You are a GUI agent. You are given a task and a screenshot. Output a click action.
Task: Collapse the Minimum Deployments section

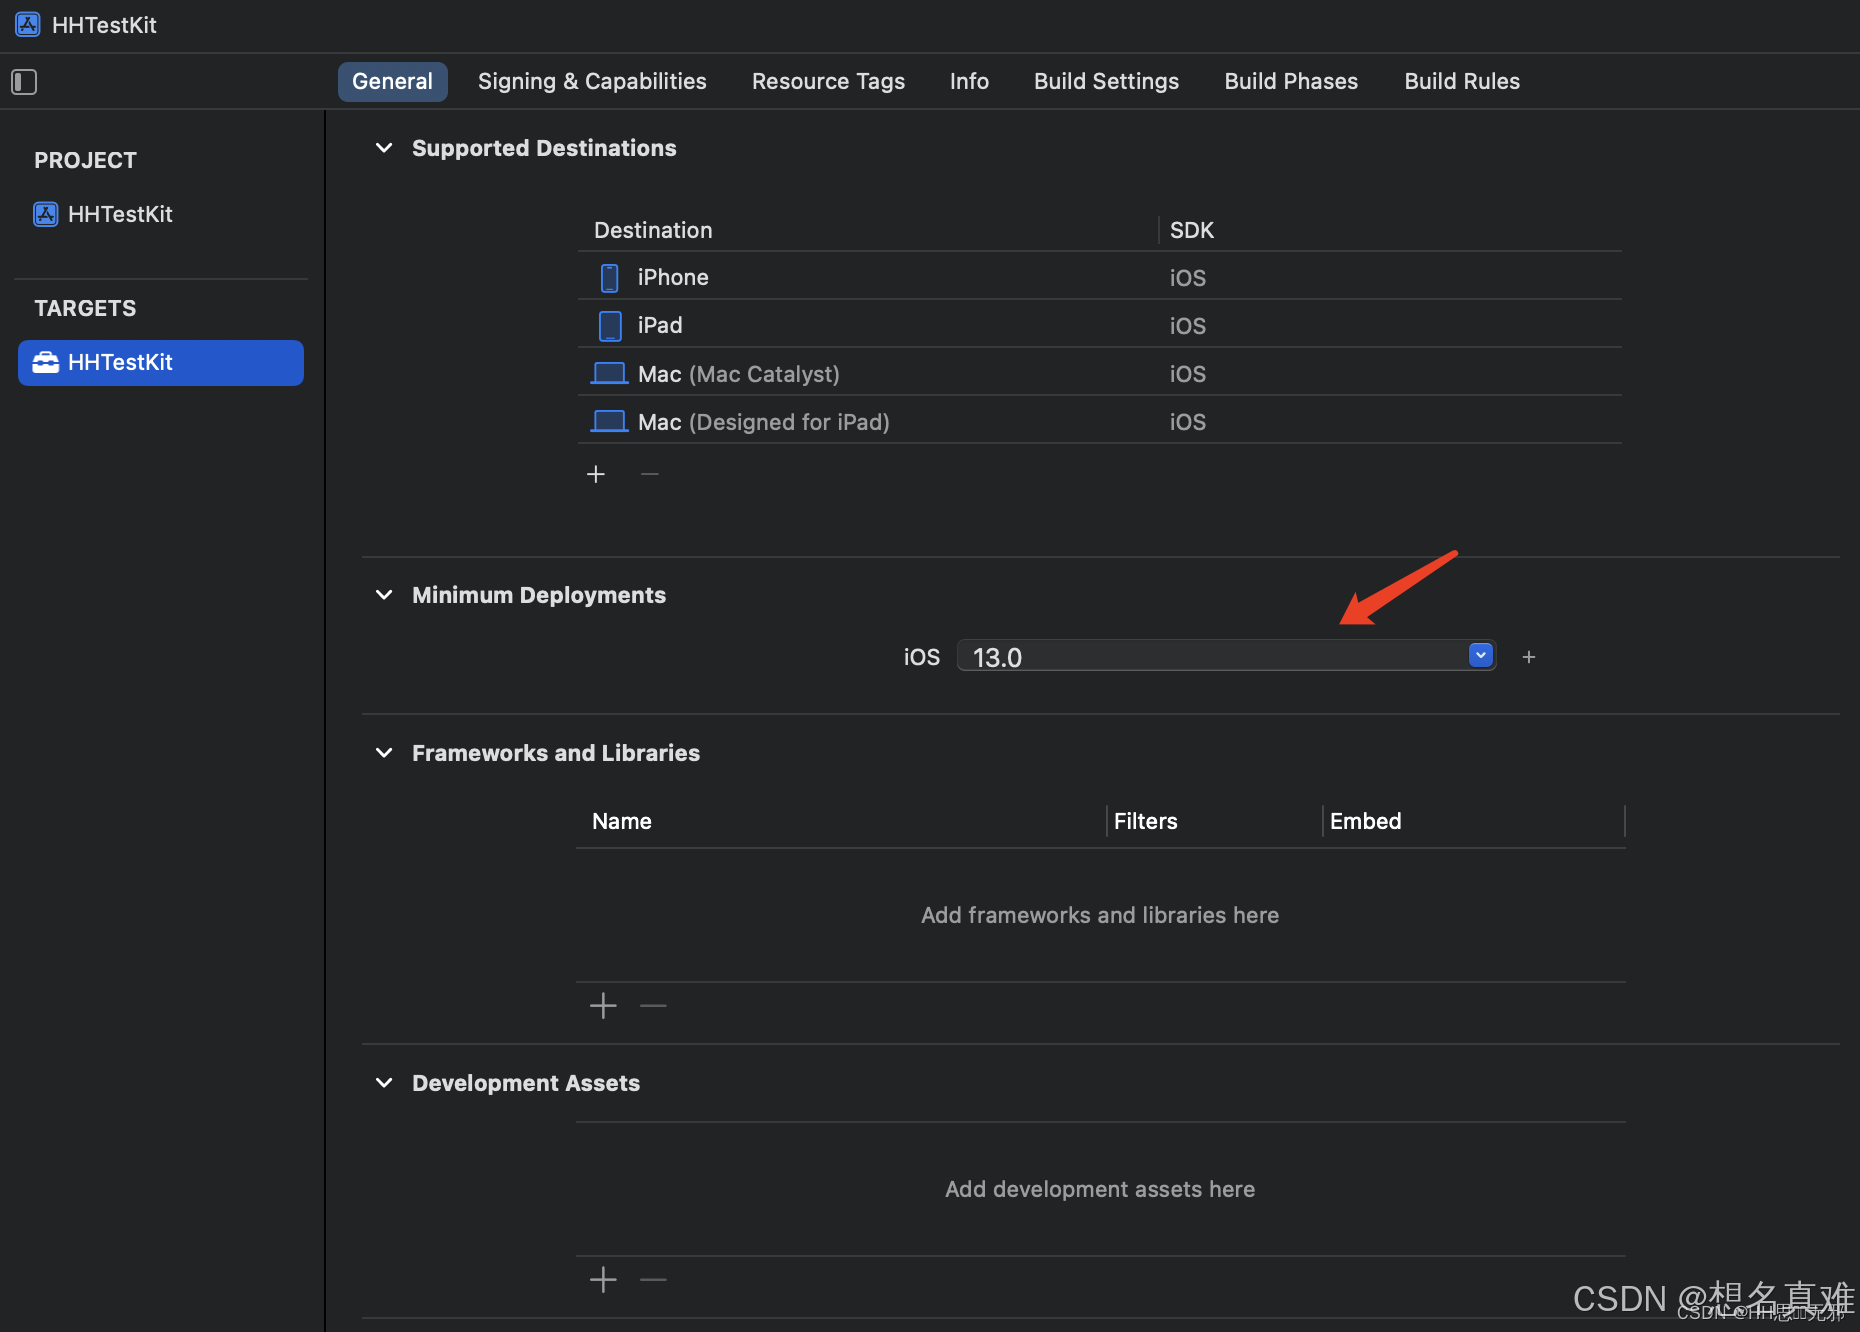tap(384, 594)
